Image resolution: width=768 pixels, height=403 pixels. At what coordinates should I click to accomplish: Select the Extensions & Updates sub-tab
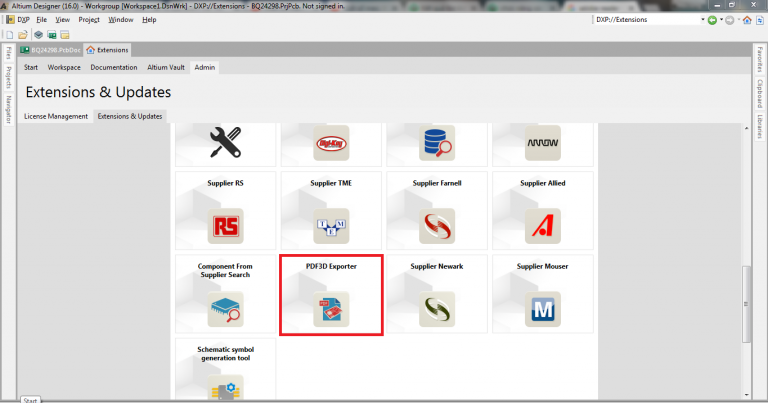pyautogui.click(x=130, y=116)
